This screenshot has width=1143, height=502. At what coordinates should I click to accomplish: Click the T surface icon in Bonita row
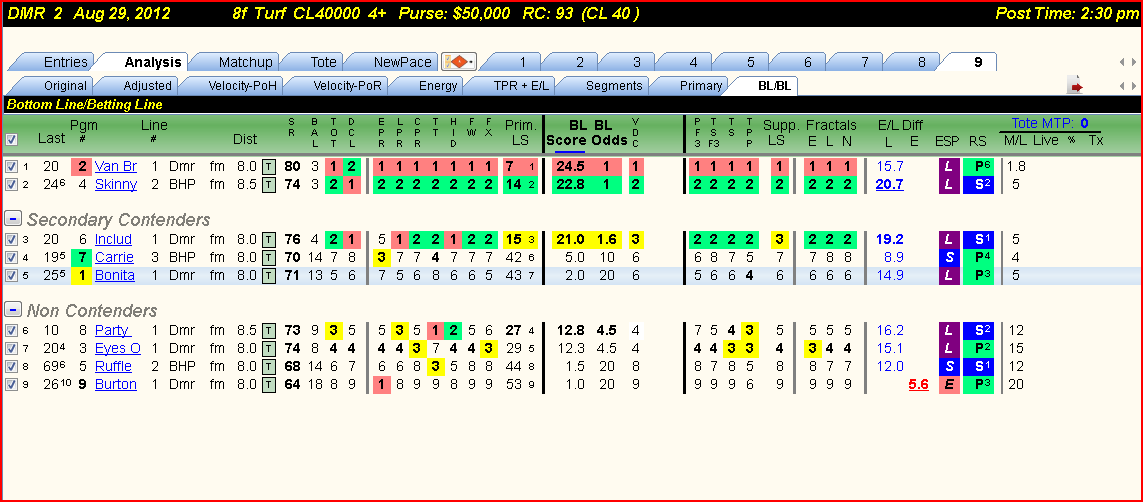[268, 275]
